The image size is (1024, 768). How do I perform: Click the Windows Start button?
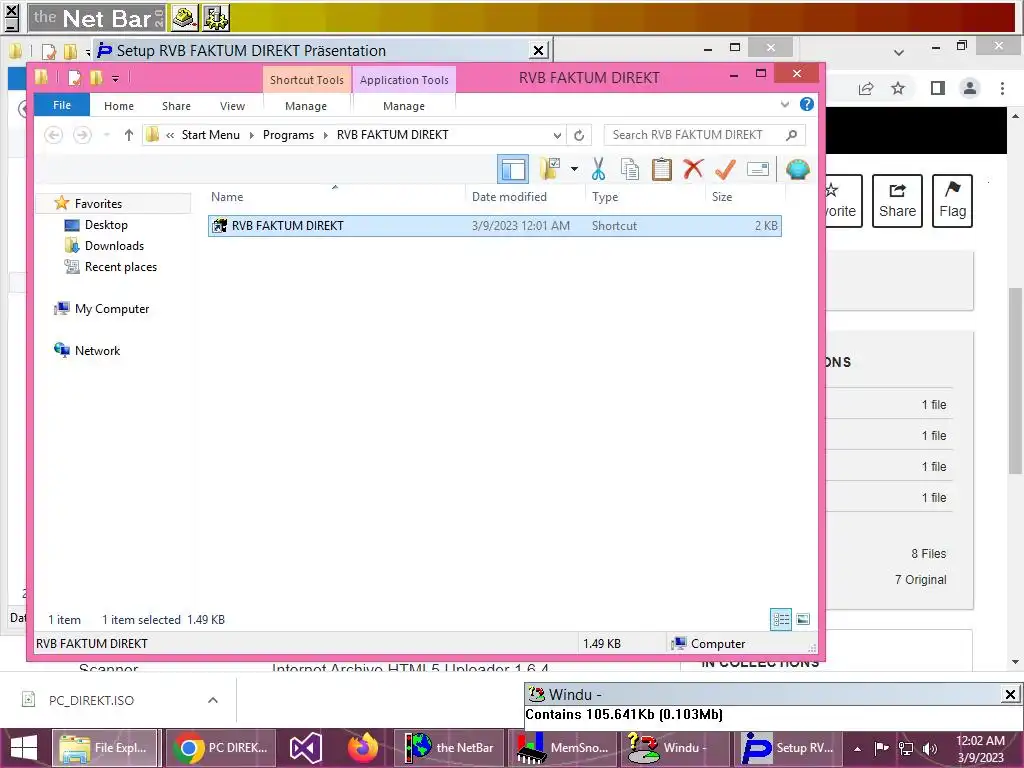[24, 748]
